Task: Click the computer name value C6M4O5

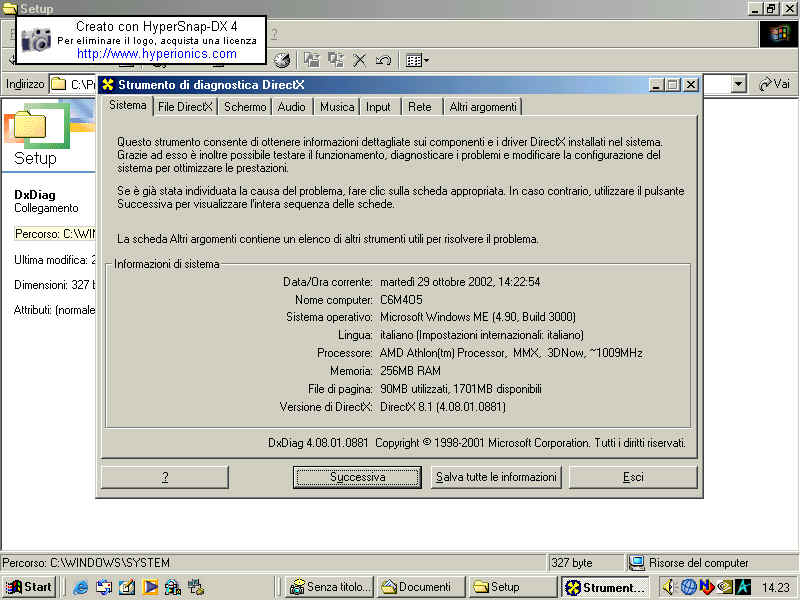Action: (402, 299)
